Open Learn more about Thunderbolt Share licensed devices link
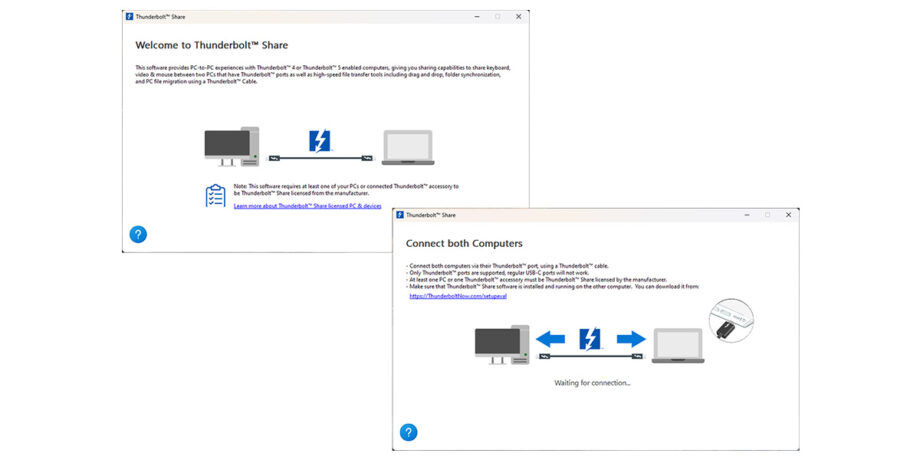This screenshot has width=920, height=460. click(x=307, y=205)
